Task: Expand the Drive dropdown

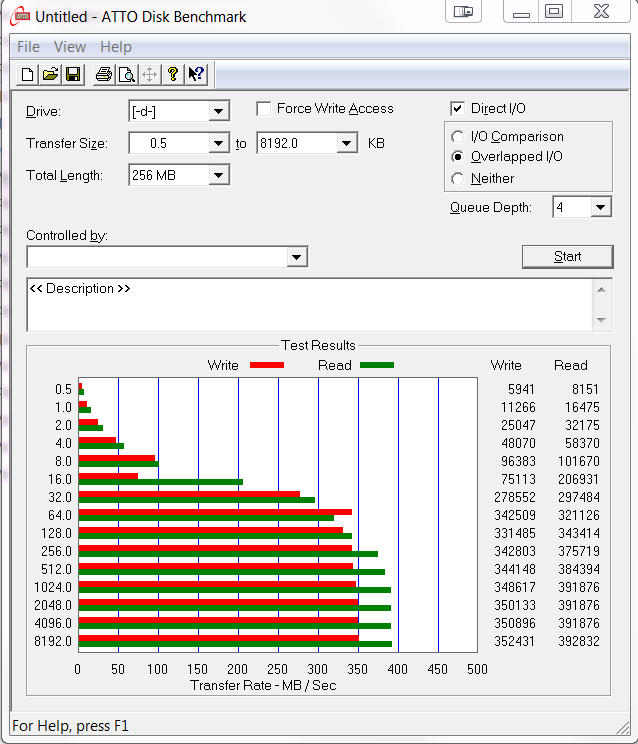Action: click(218, 112)
